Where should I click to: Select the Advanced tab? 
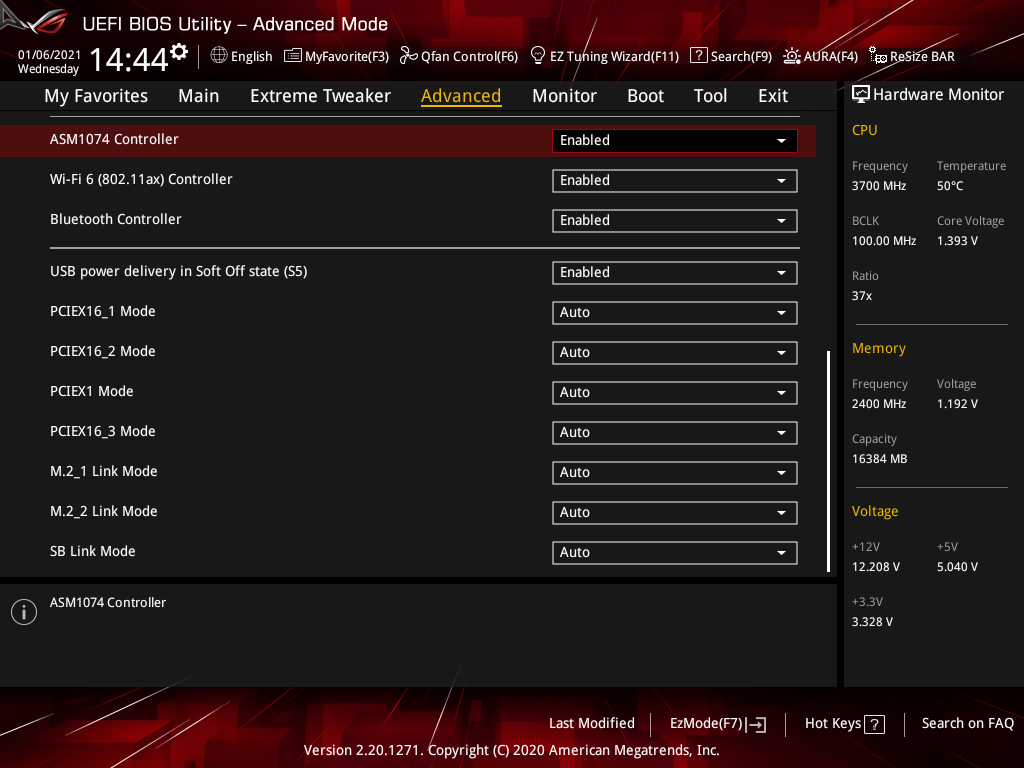(461, 96)
